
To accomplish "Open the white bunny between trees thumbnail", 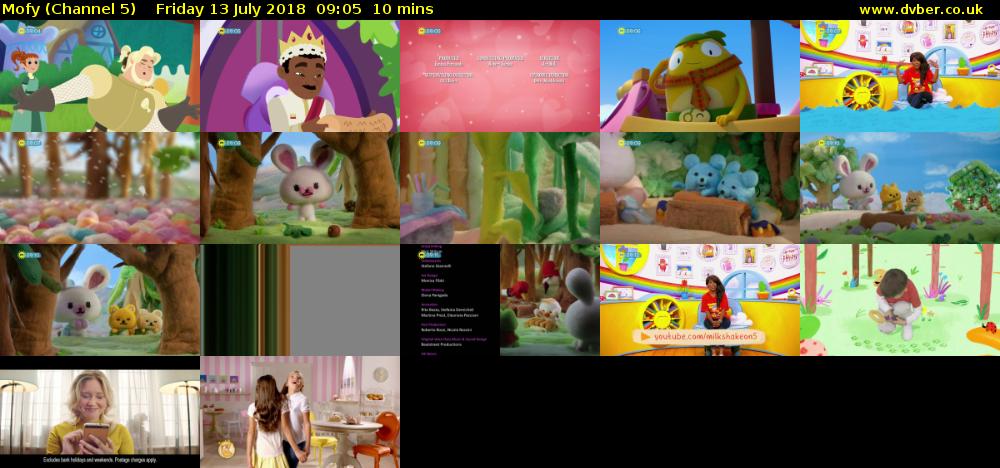I will point(300,188).
